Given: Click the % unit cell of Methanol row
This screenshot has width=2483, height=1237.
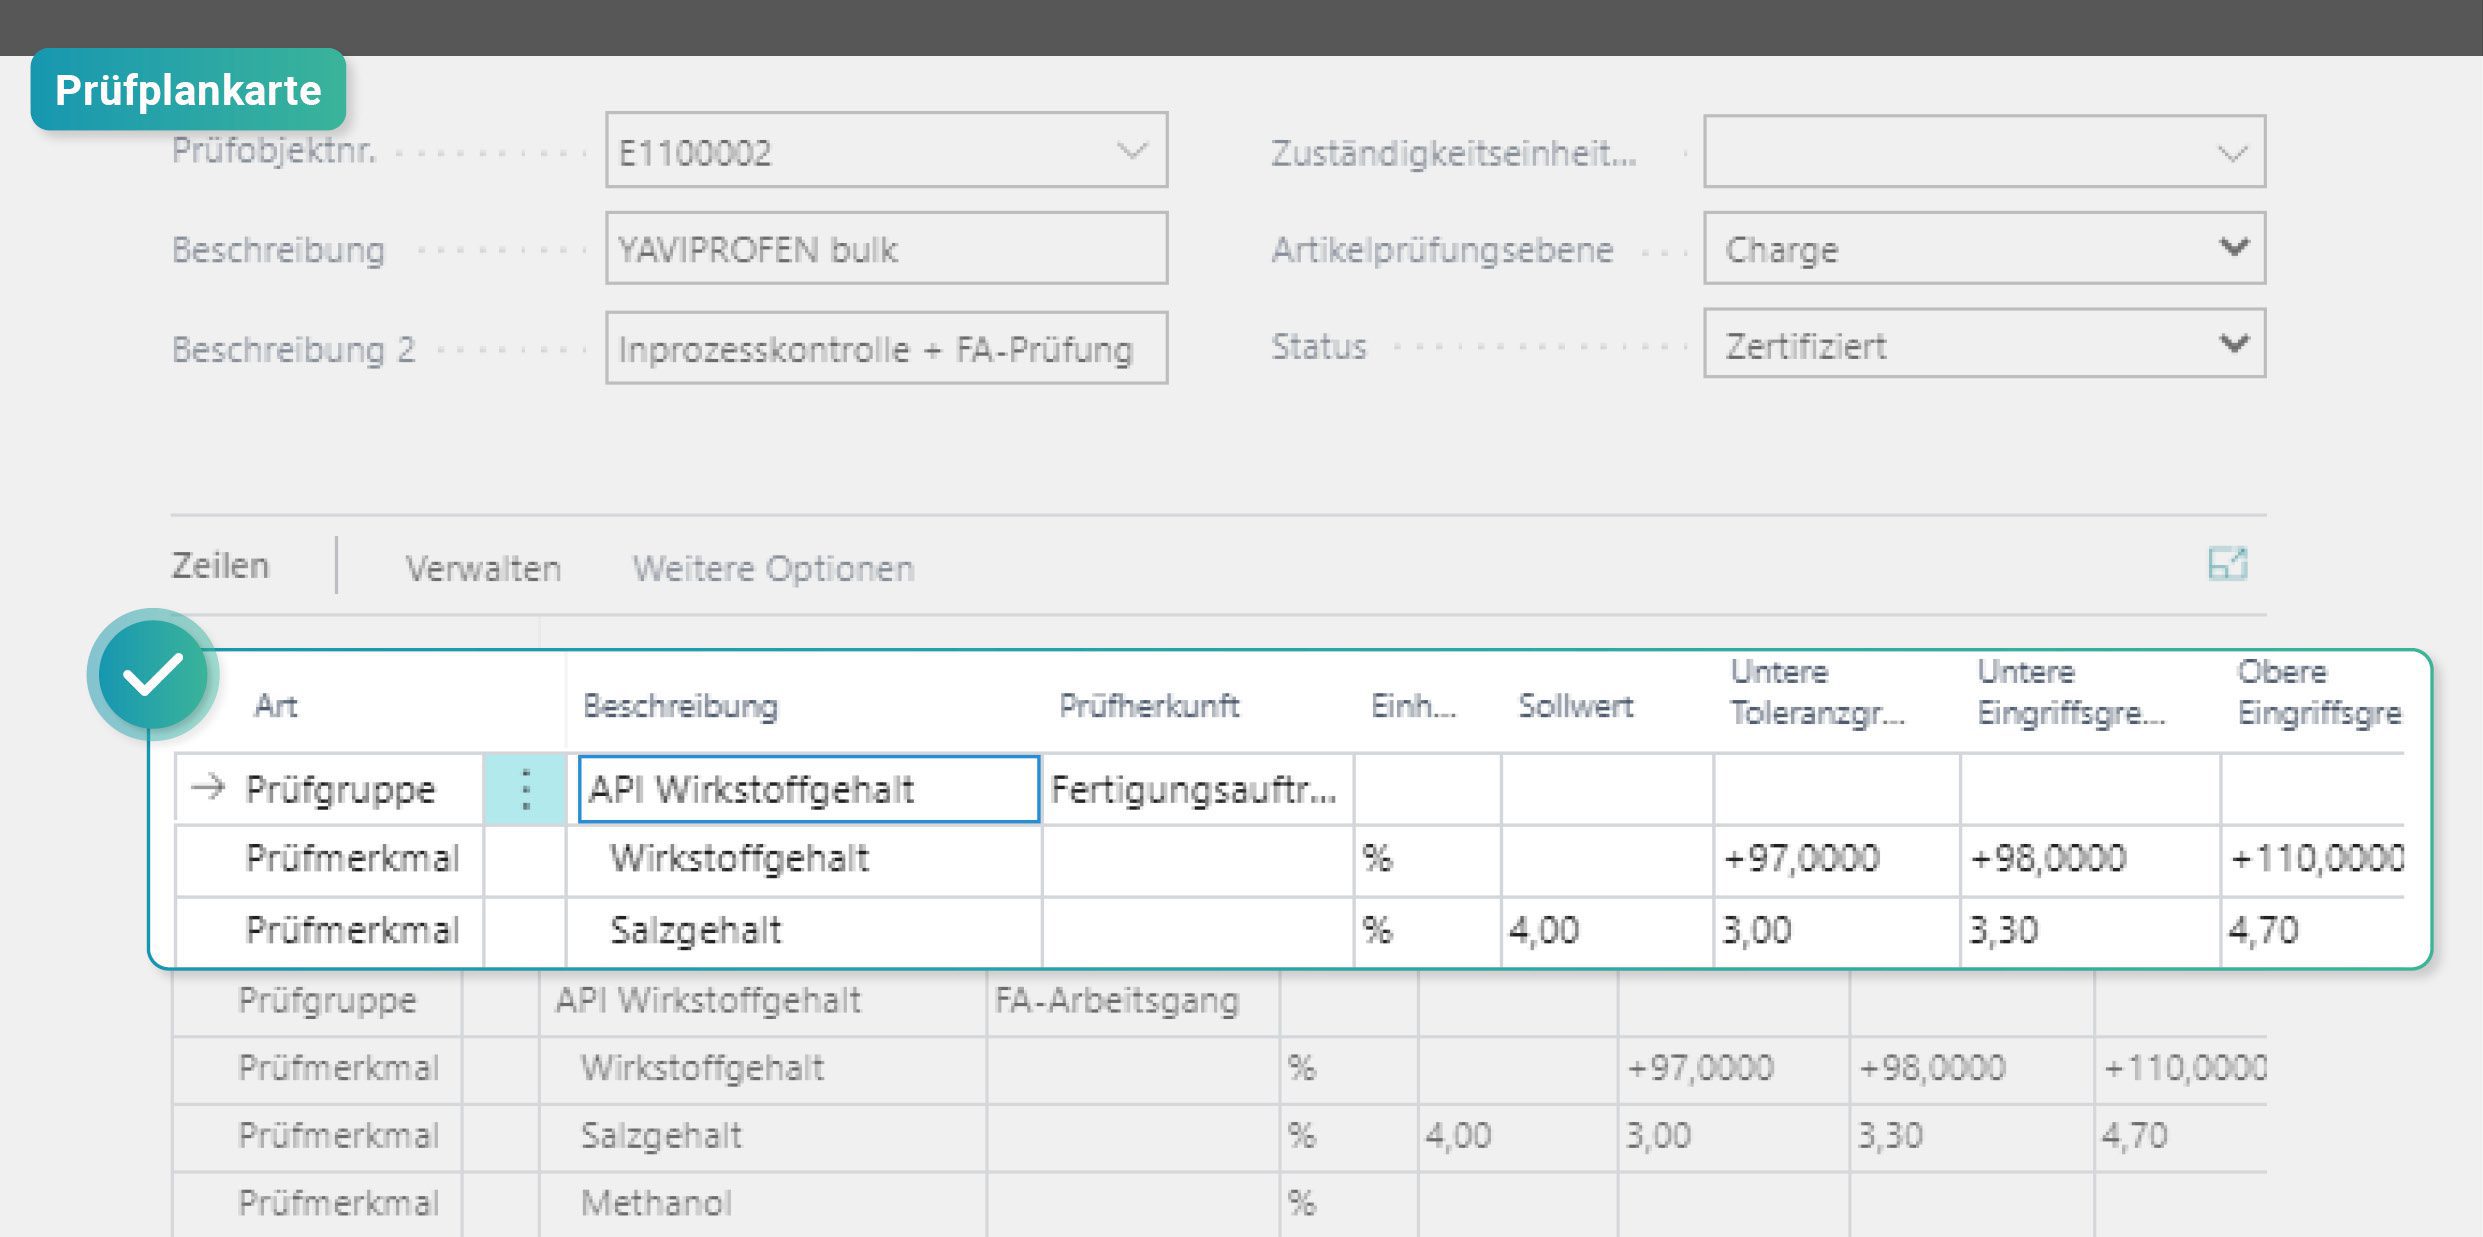Looking at the screenshot, I should point(1348,1203).
